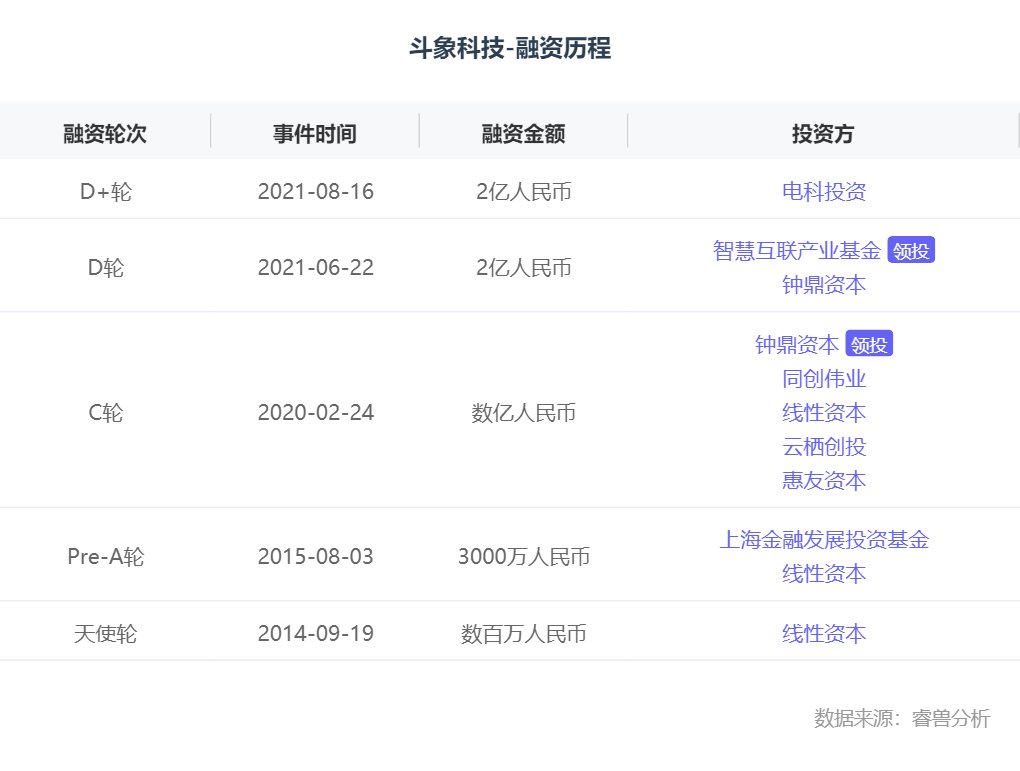Click the date 2020-02-24
This screenshot has height=771, width=1020.
point(315,413)
